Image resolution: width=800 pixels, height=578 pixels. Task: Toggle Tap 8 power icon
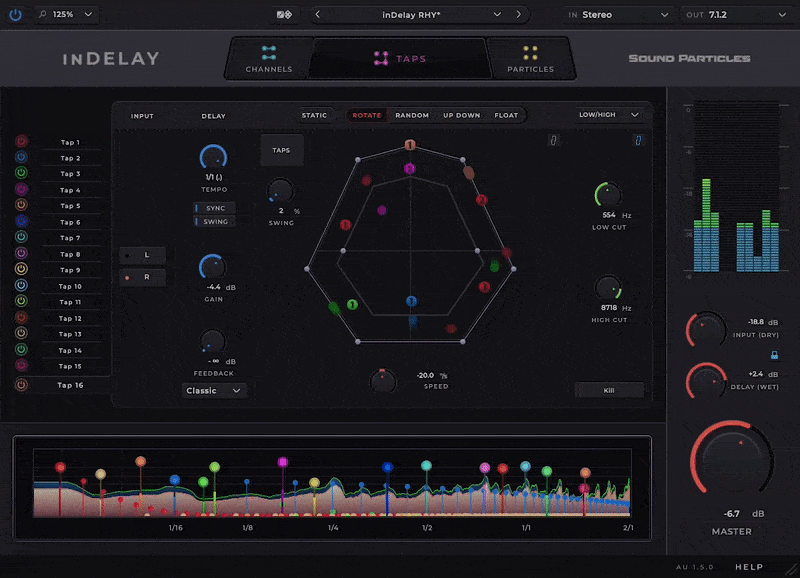click(21, 253)
